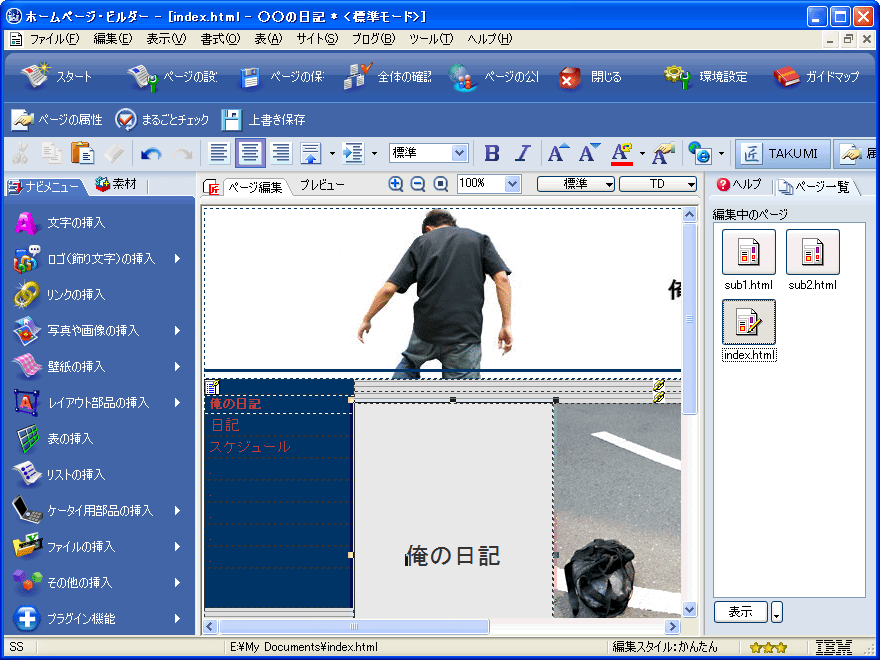Viewport: 880px width, 660px height.
Task: Click the Start (スタート) toolbar icon
Action: click(x=35, y=76)
